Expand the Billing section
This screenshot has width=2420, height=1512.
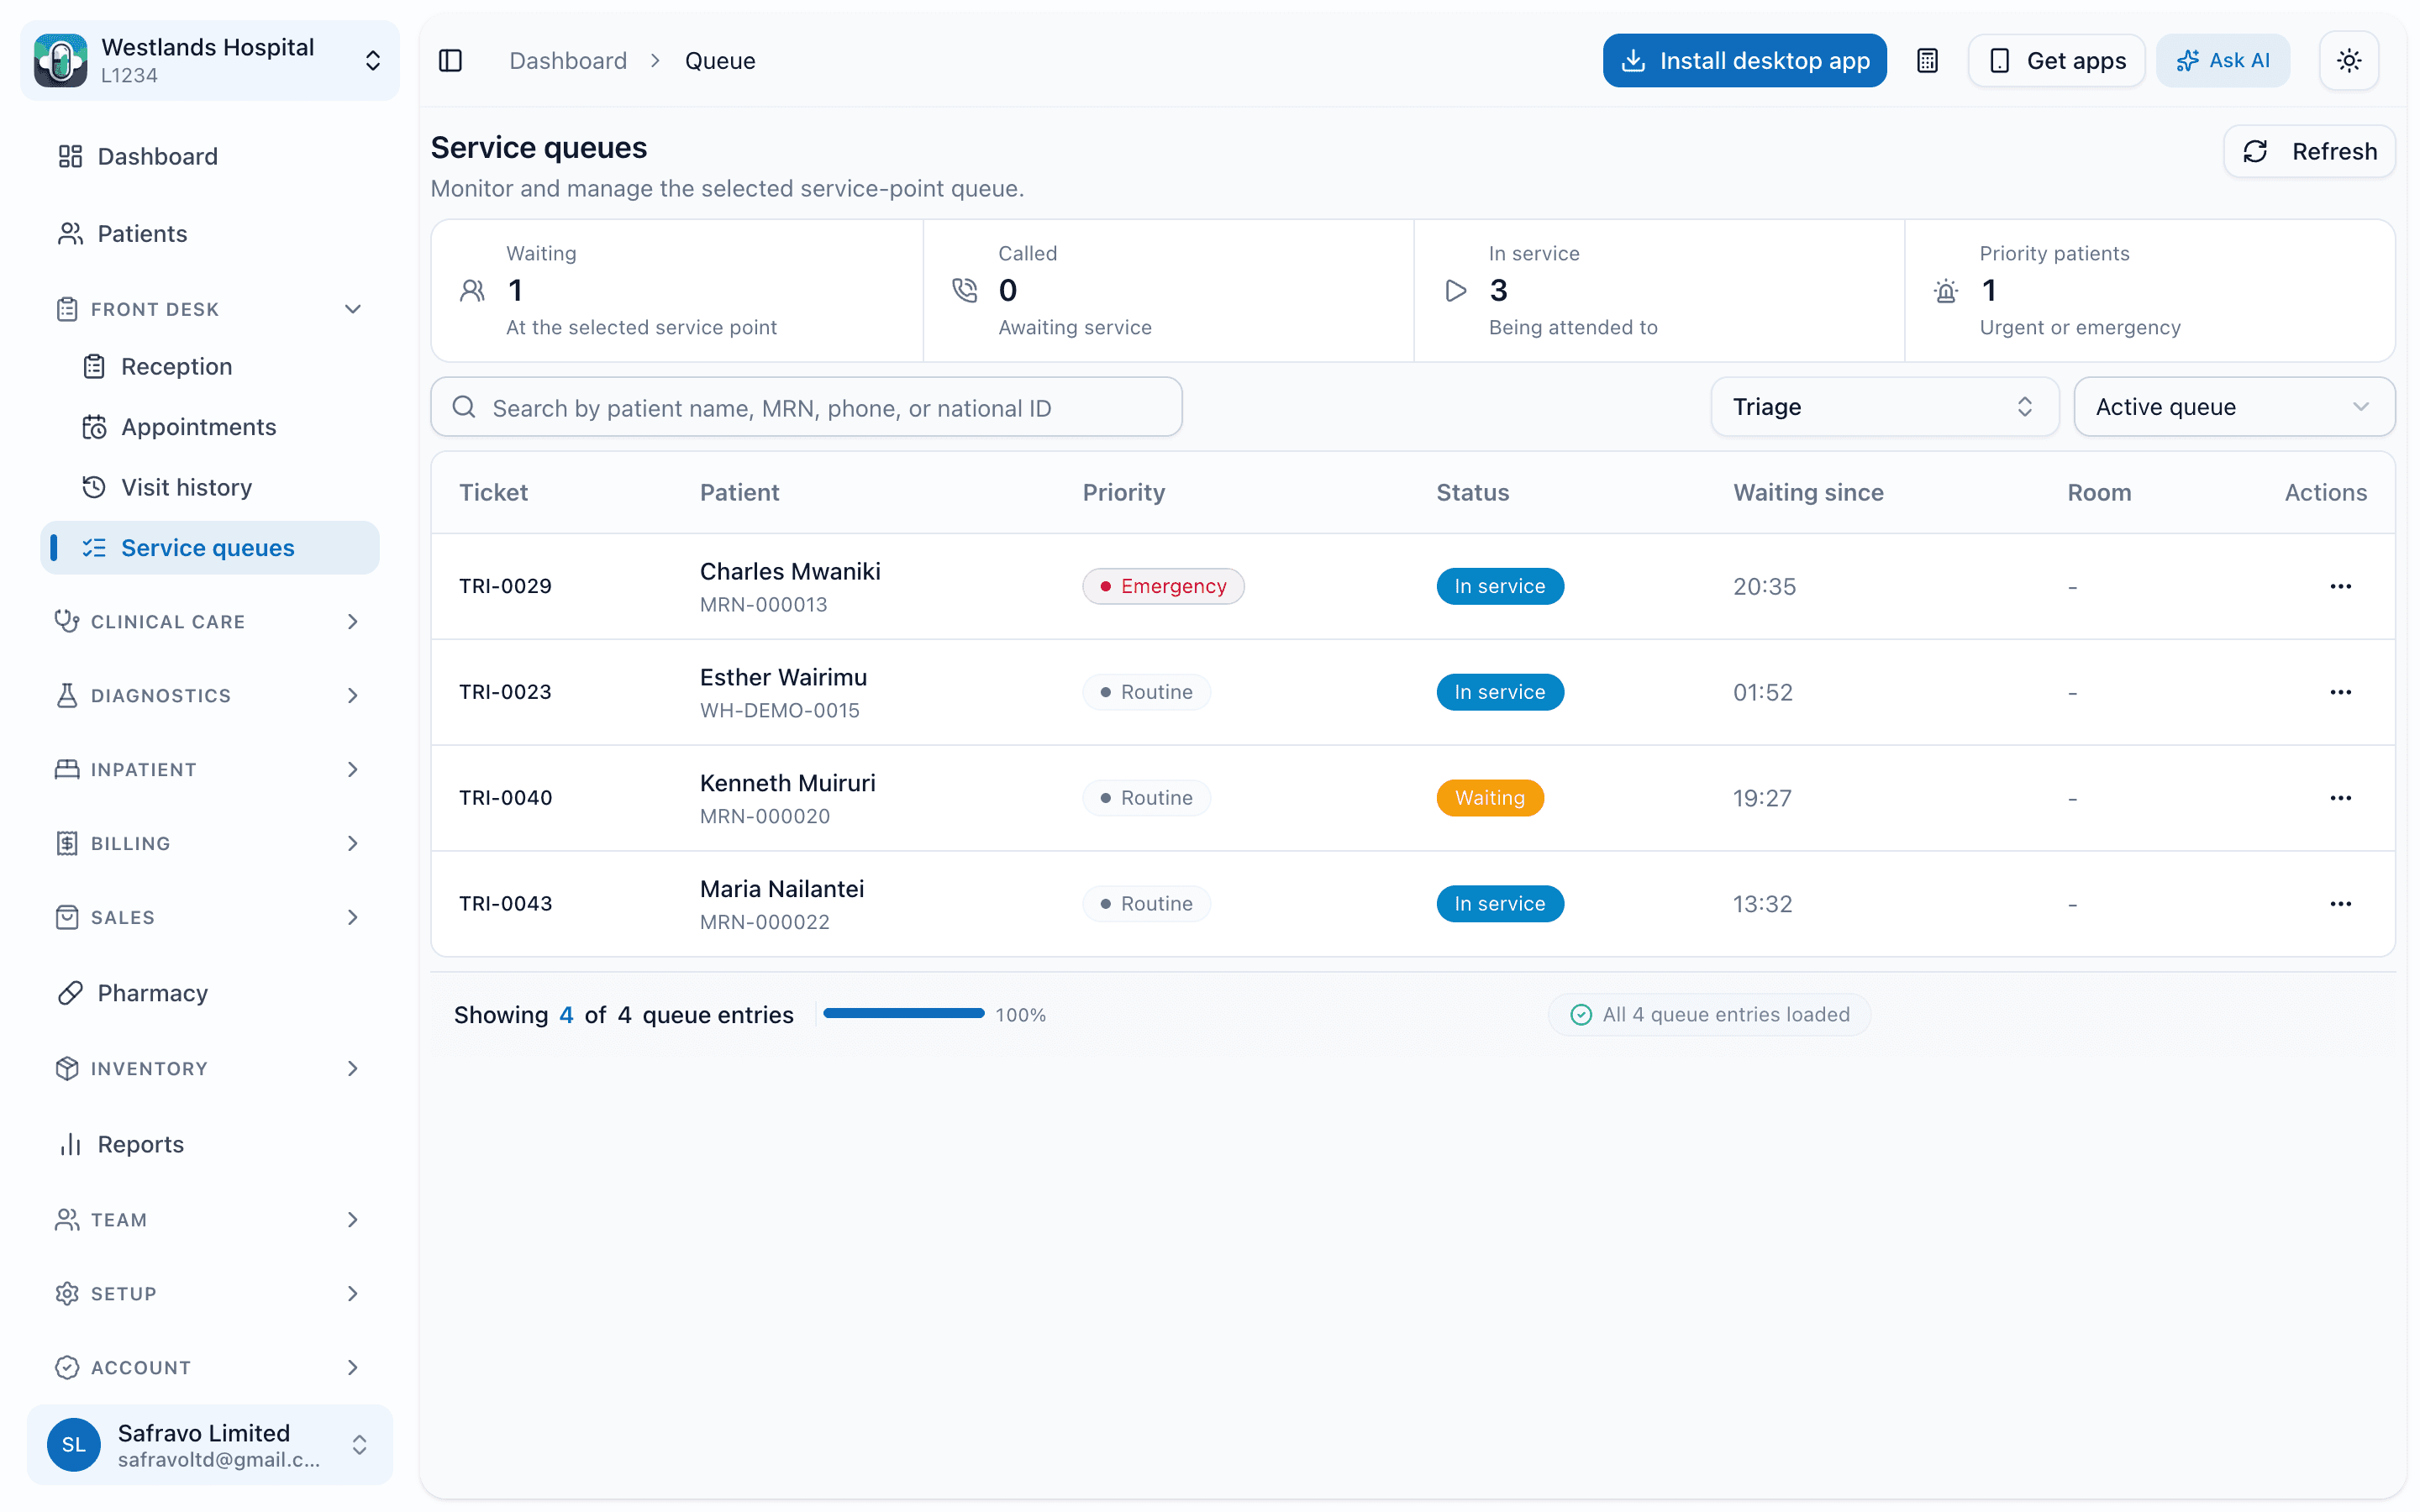pos(210,844)
